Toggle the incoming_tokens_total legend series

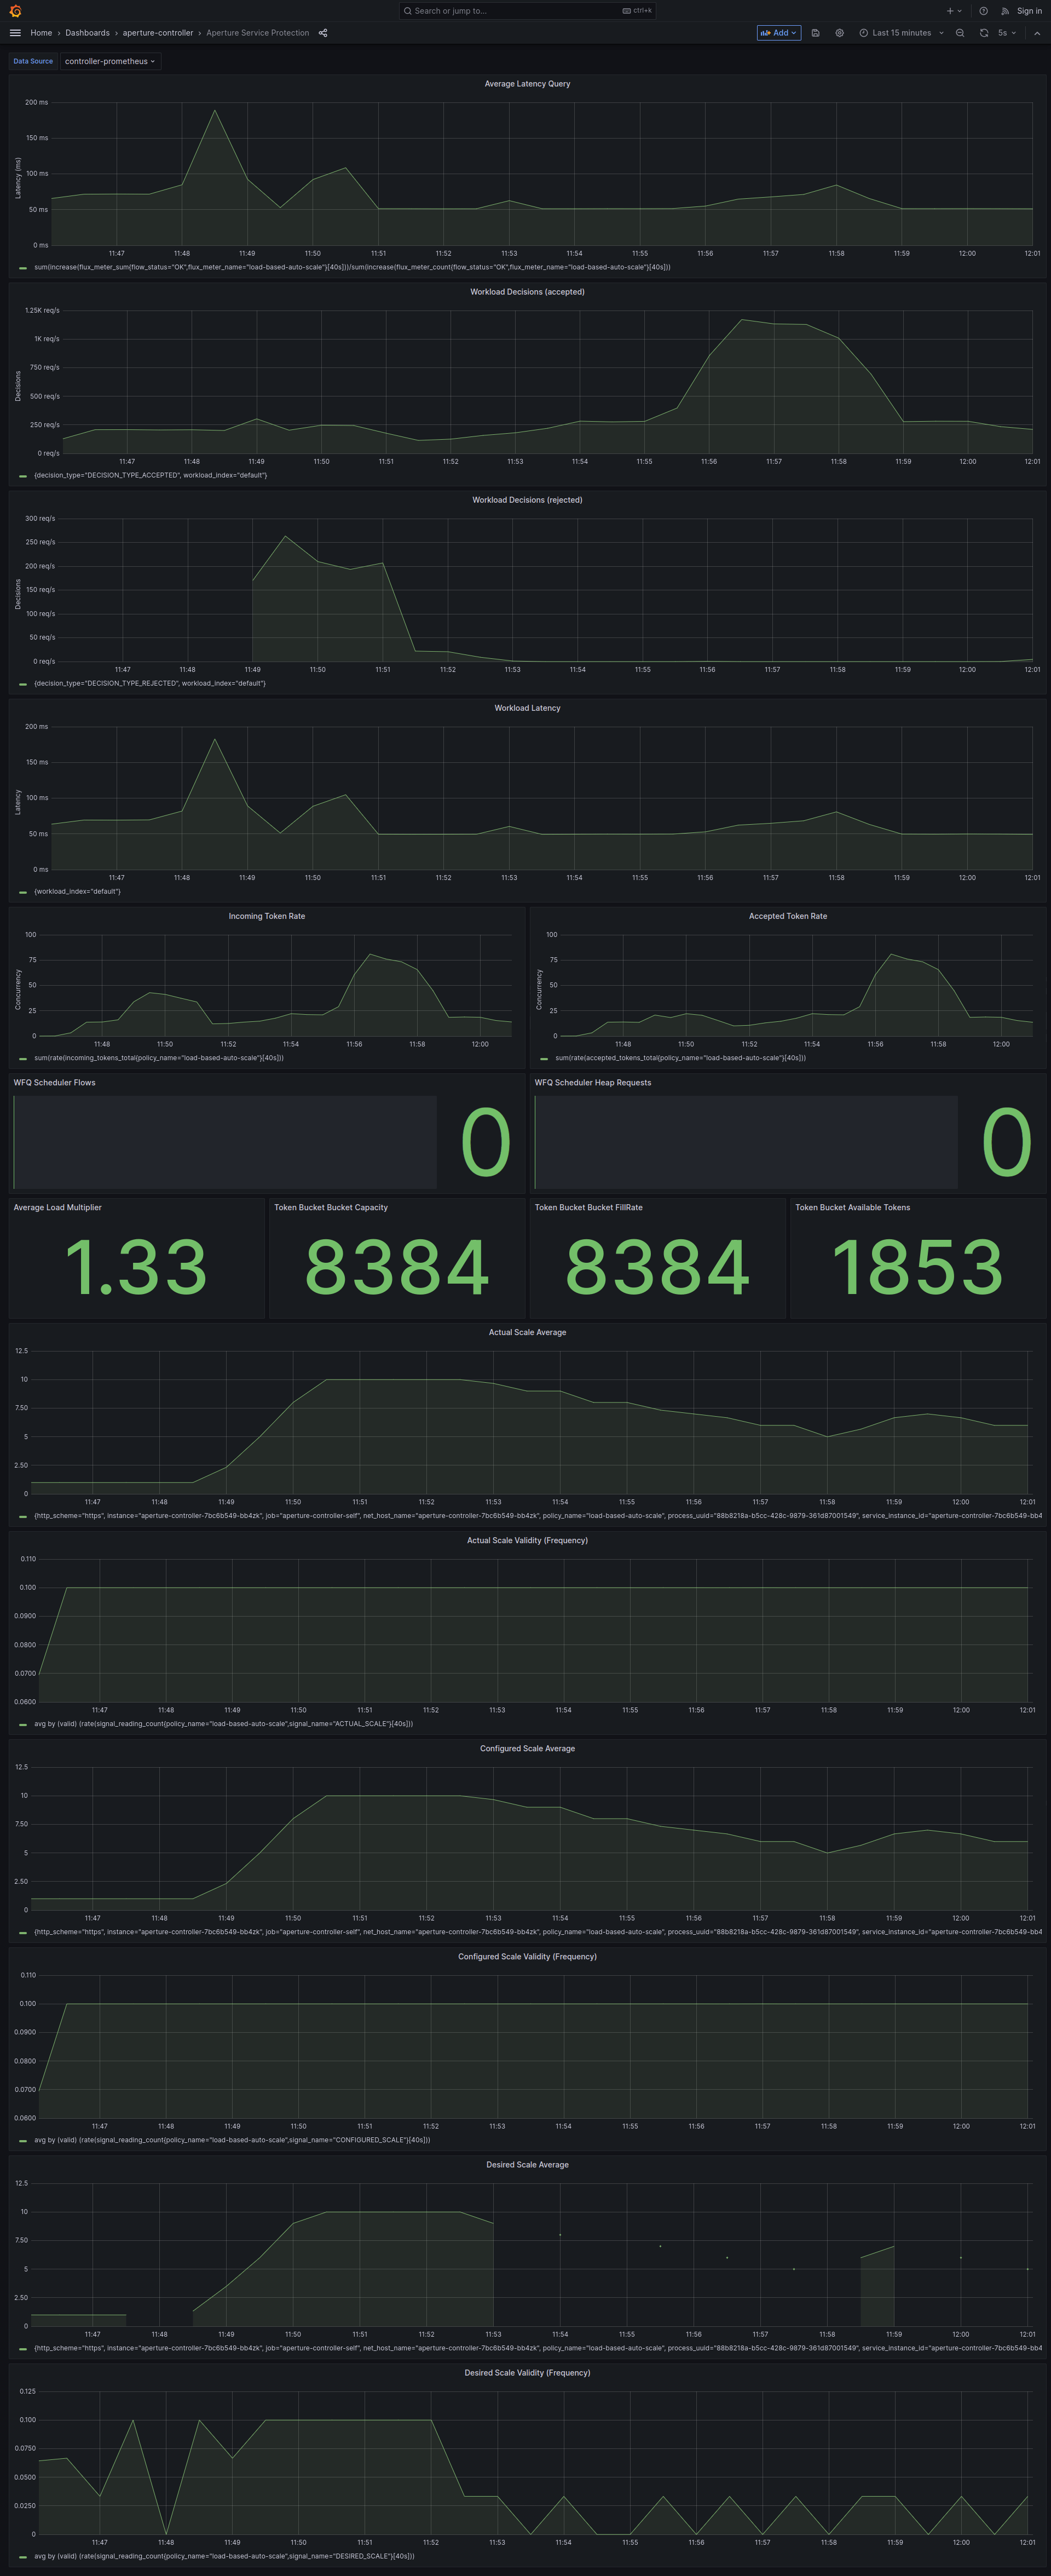(159, 1057)
